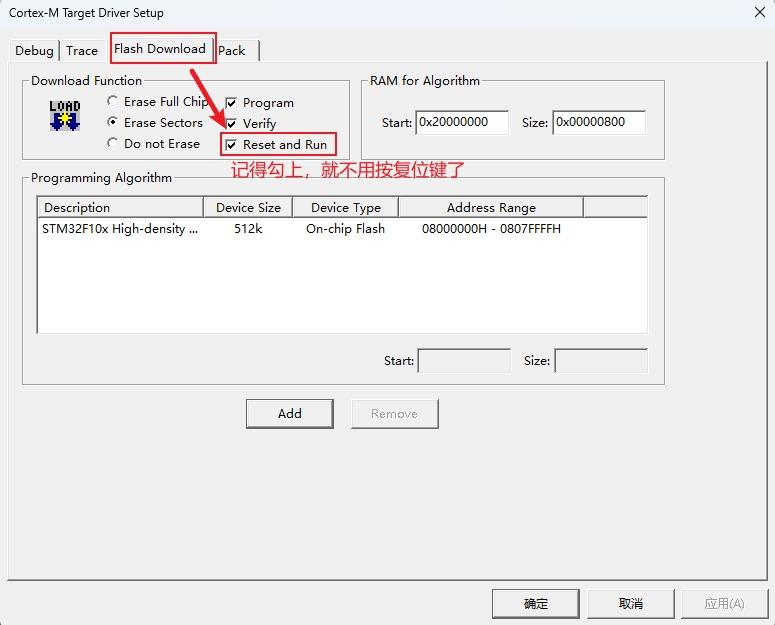Click the LOAD download icon
This screenshot has width=775, height=625.
click(x=65, y=116)
